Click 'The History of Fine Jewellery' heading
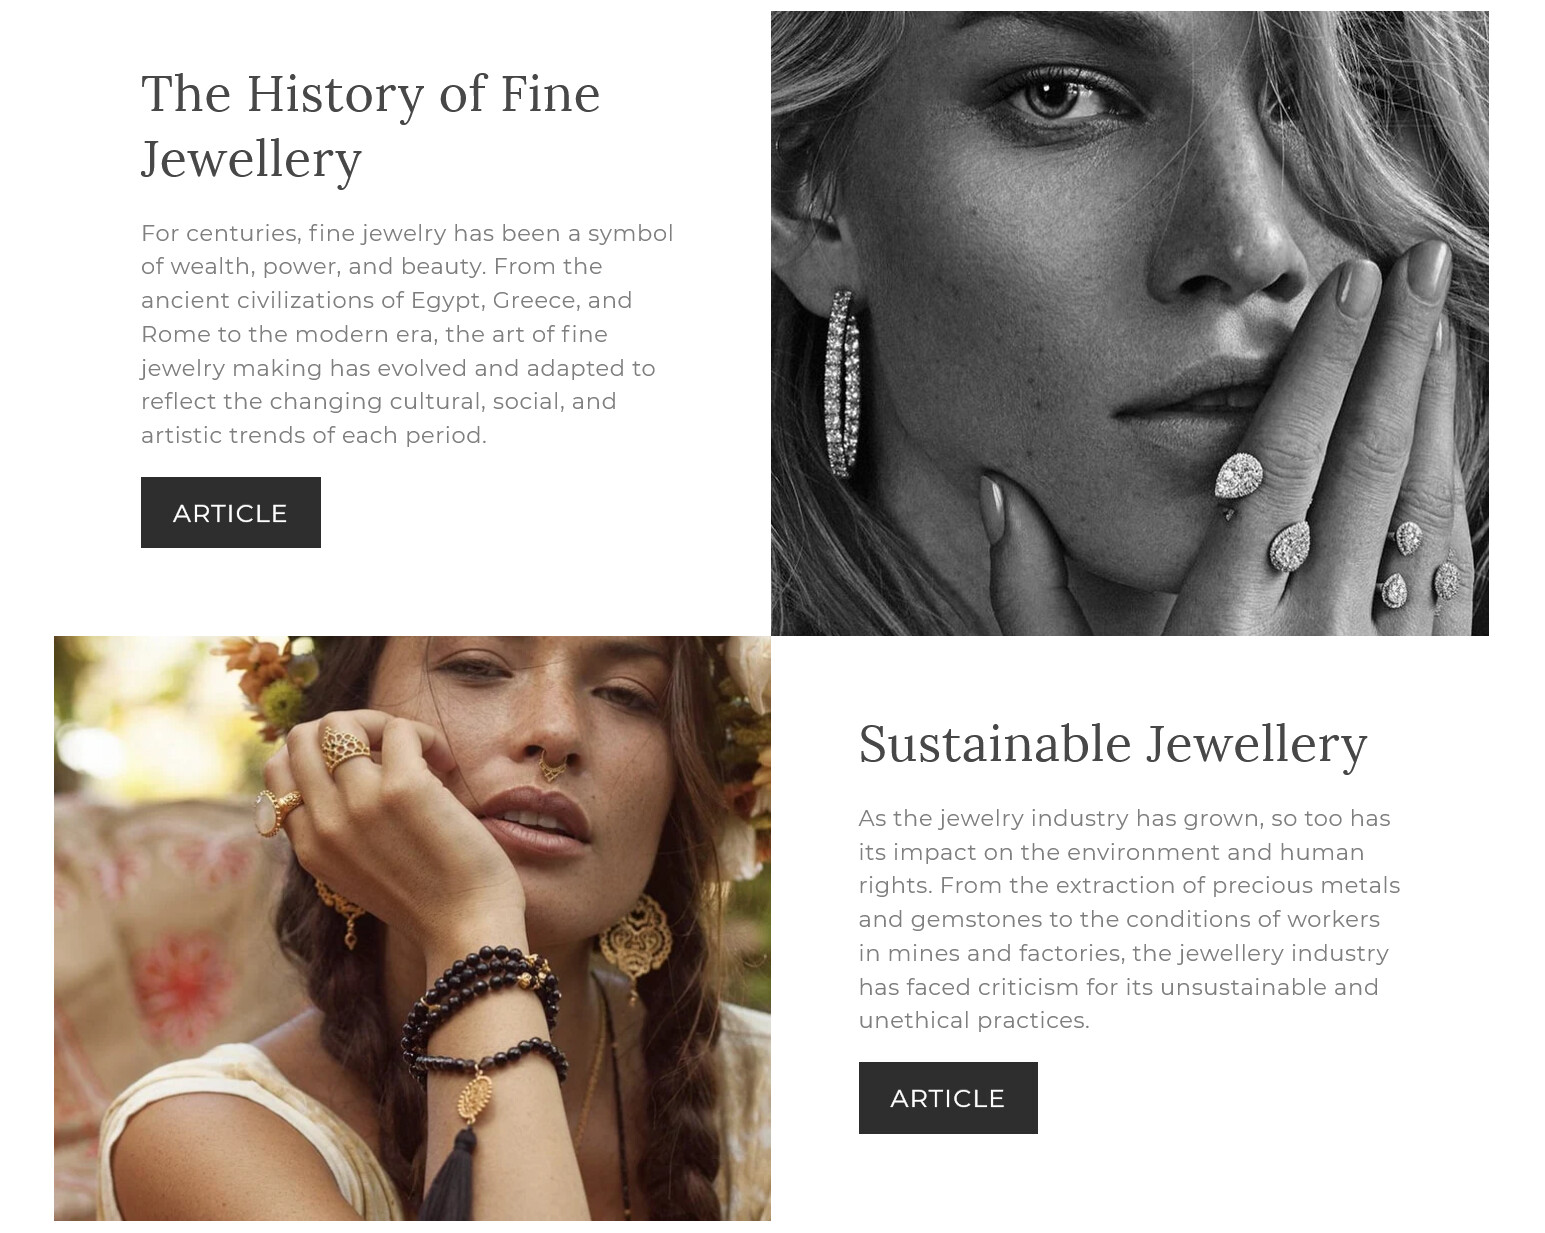1545x1233 pixels. point(370,126)
